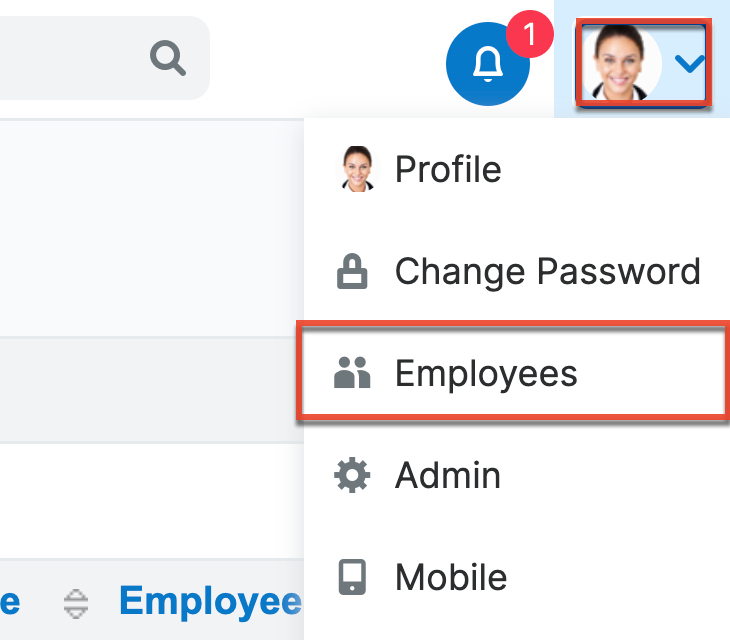
Task: Open the notifications bell
Action: (488, 65)
